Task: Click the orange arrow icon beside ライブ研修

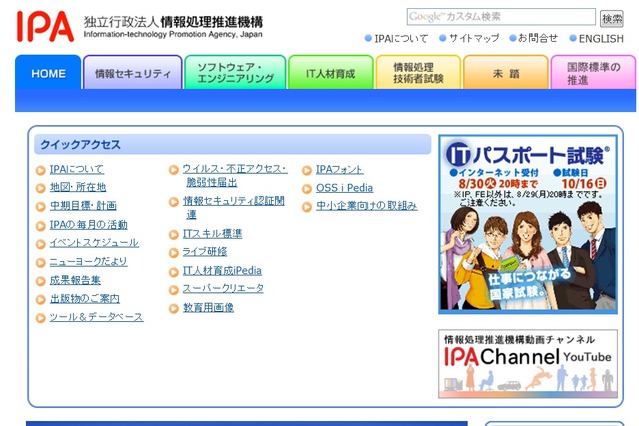Action: 174,253
